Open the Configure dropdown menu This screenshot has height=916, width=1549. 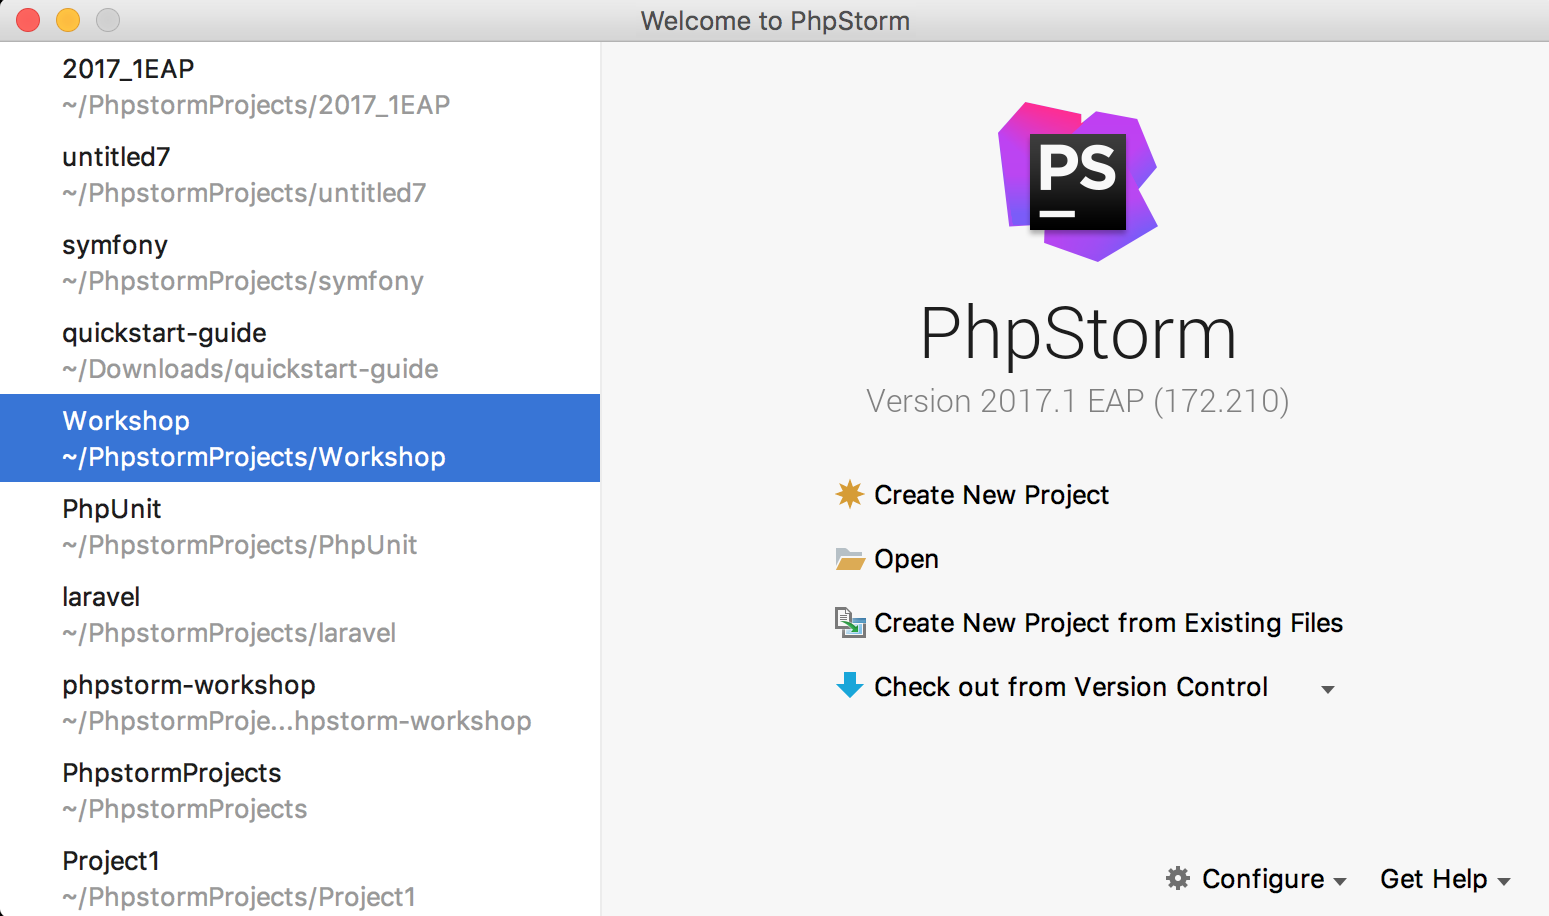(x=1263, y=879)
